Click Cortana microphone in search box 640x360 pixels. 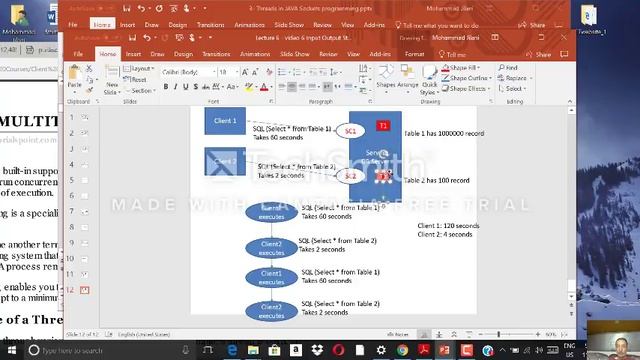(185, 350)
